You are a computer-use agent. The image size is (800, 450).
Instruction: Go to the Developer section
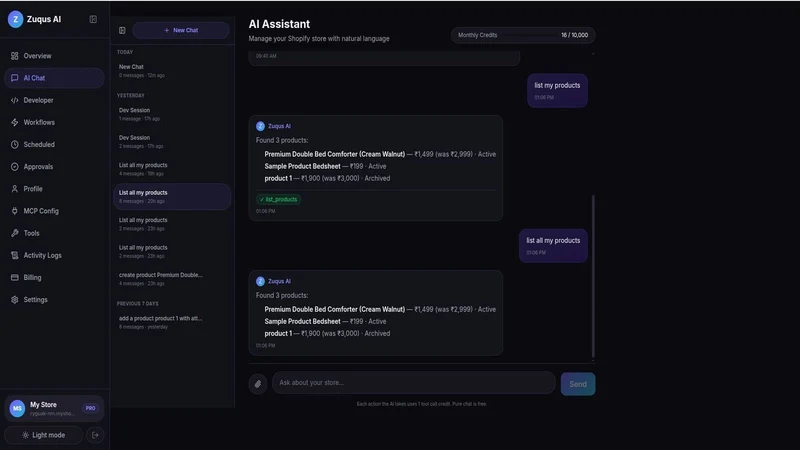point(54,100)
